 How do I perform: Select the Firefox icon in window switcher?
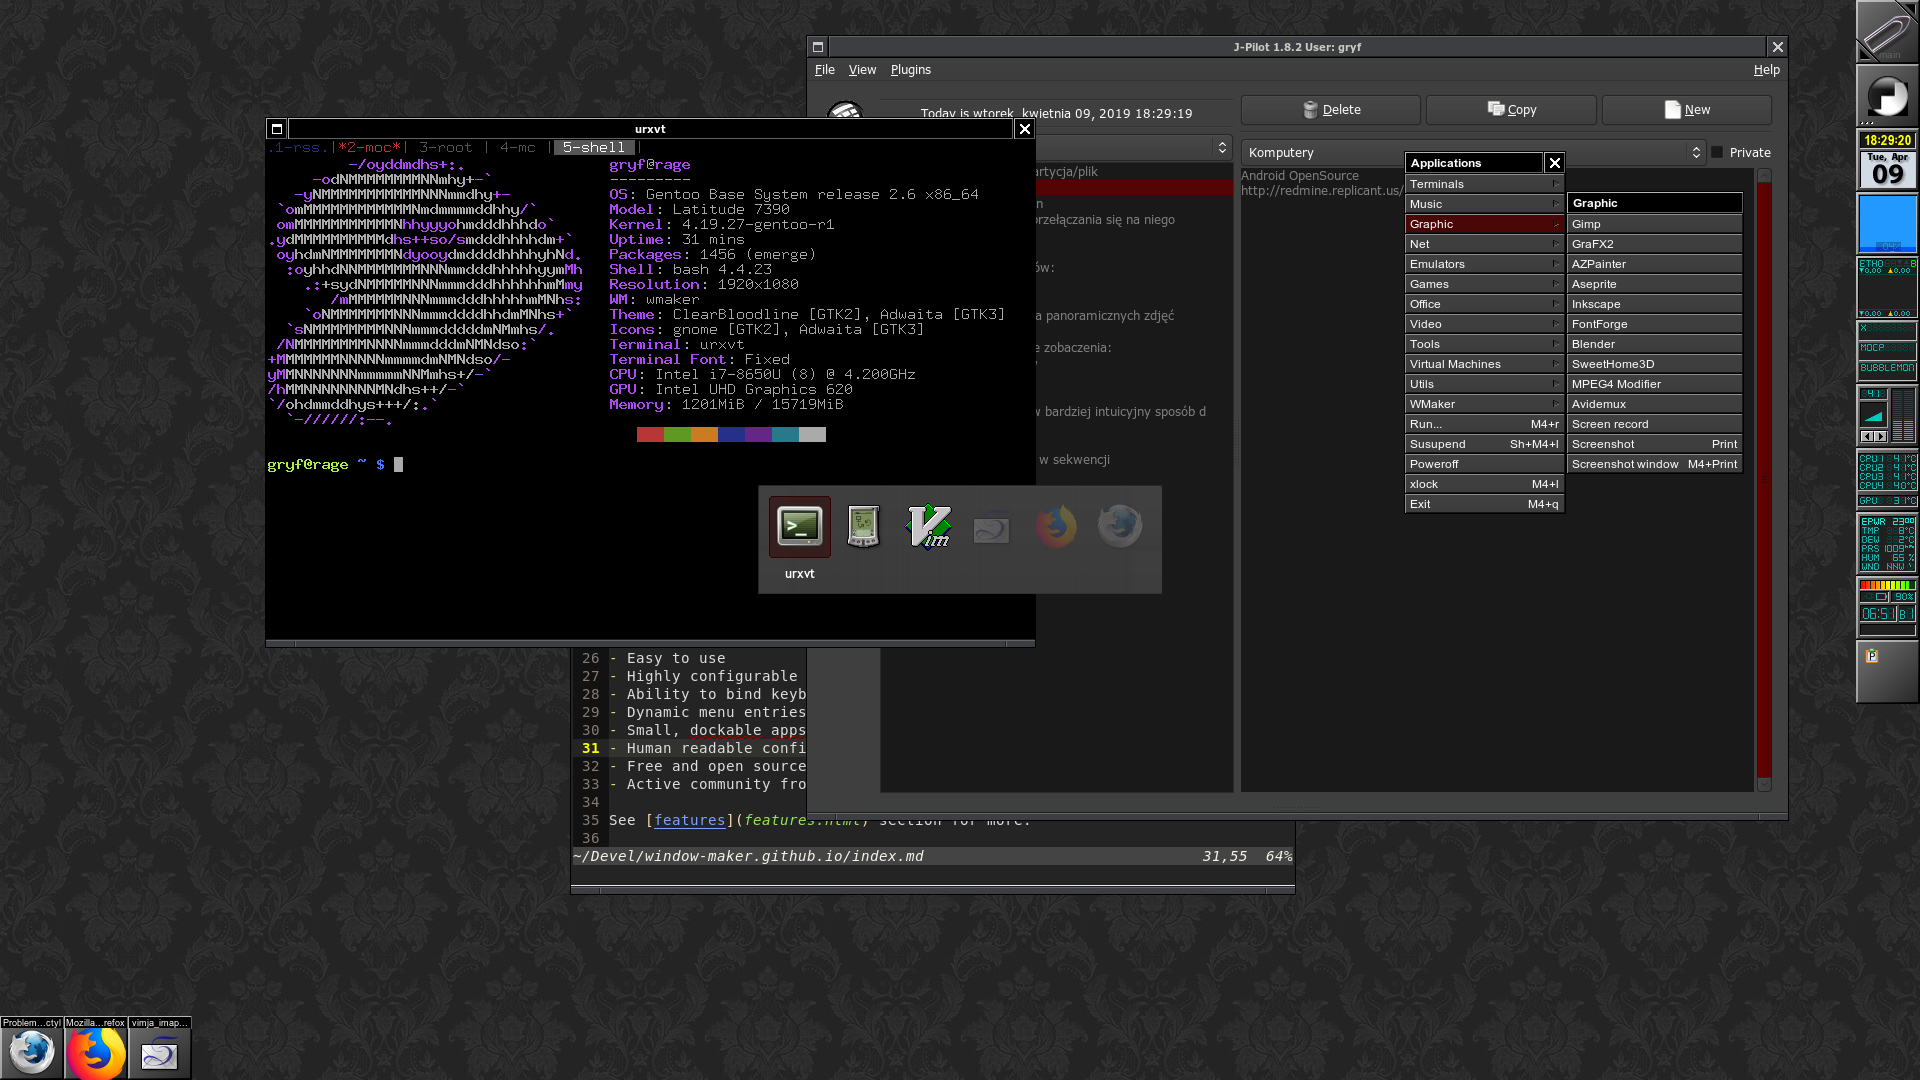coord(1055,527)
